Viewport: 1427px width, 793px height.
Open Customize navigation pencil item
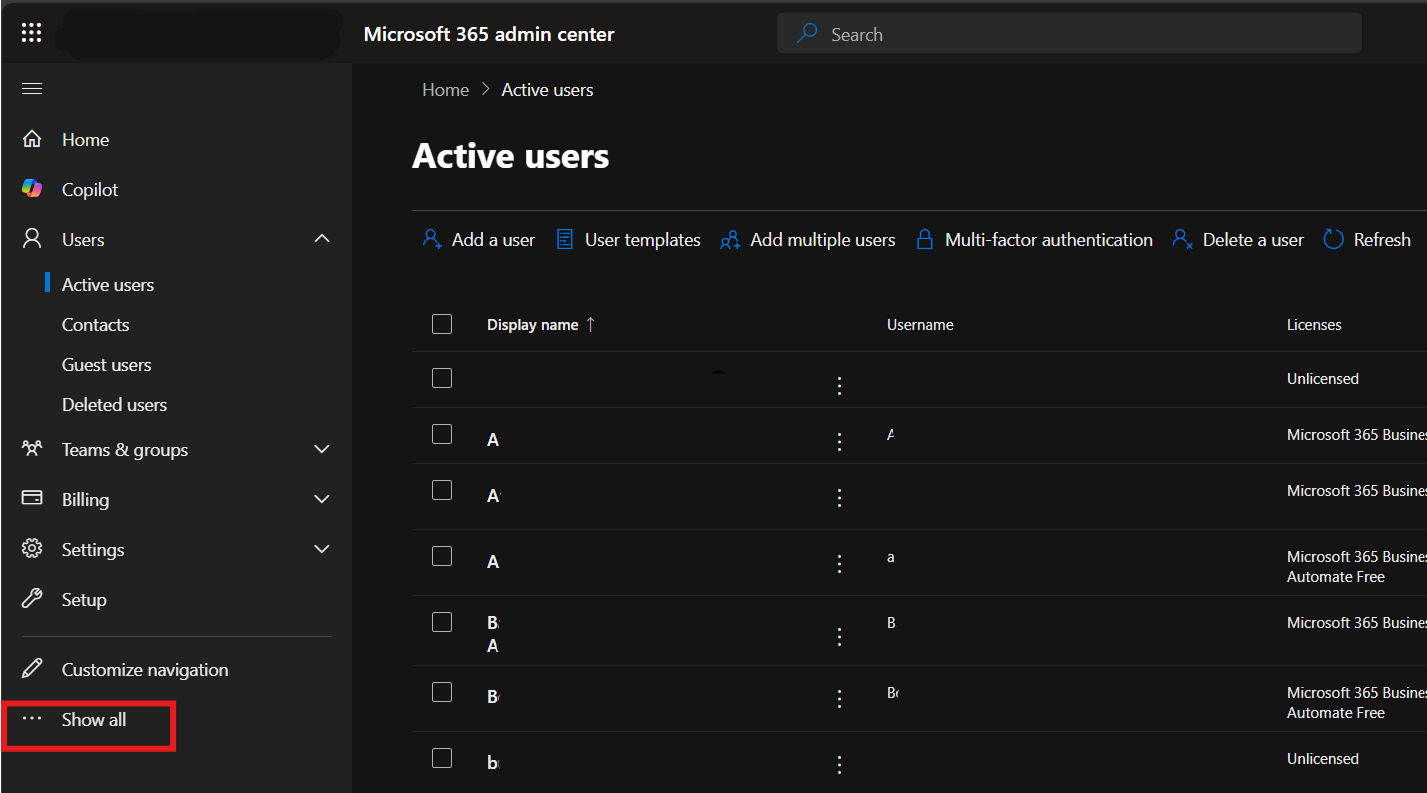tap(125, 670)
